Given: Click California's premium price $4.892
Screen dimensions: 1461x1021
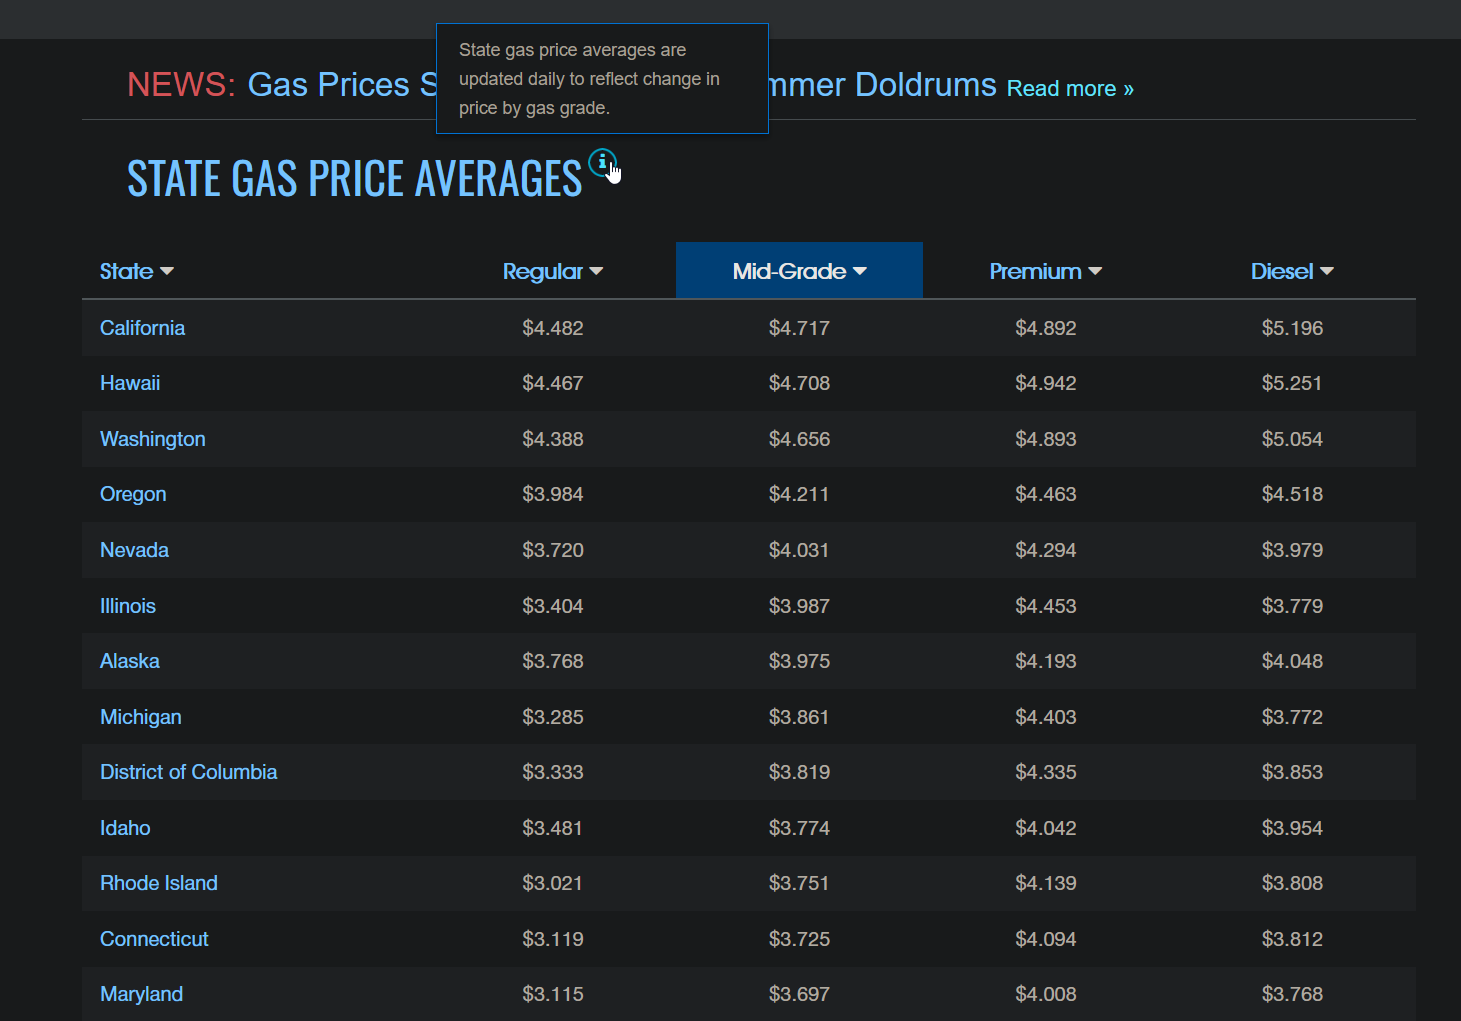Looking at the screenshot, I should [1046, 328].
